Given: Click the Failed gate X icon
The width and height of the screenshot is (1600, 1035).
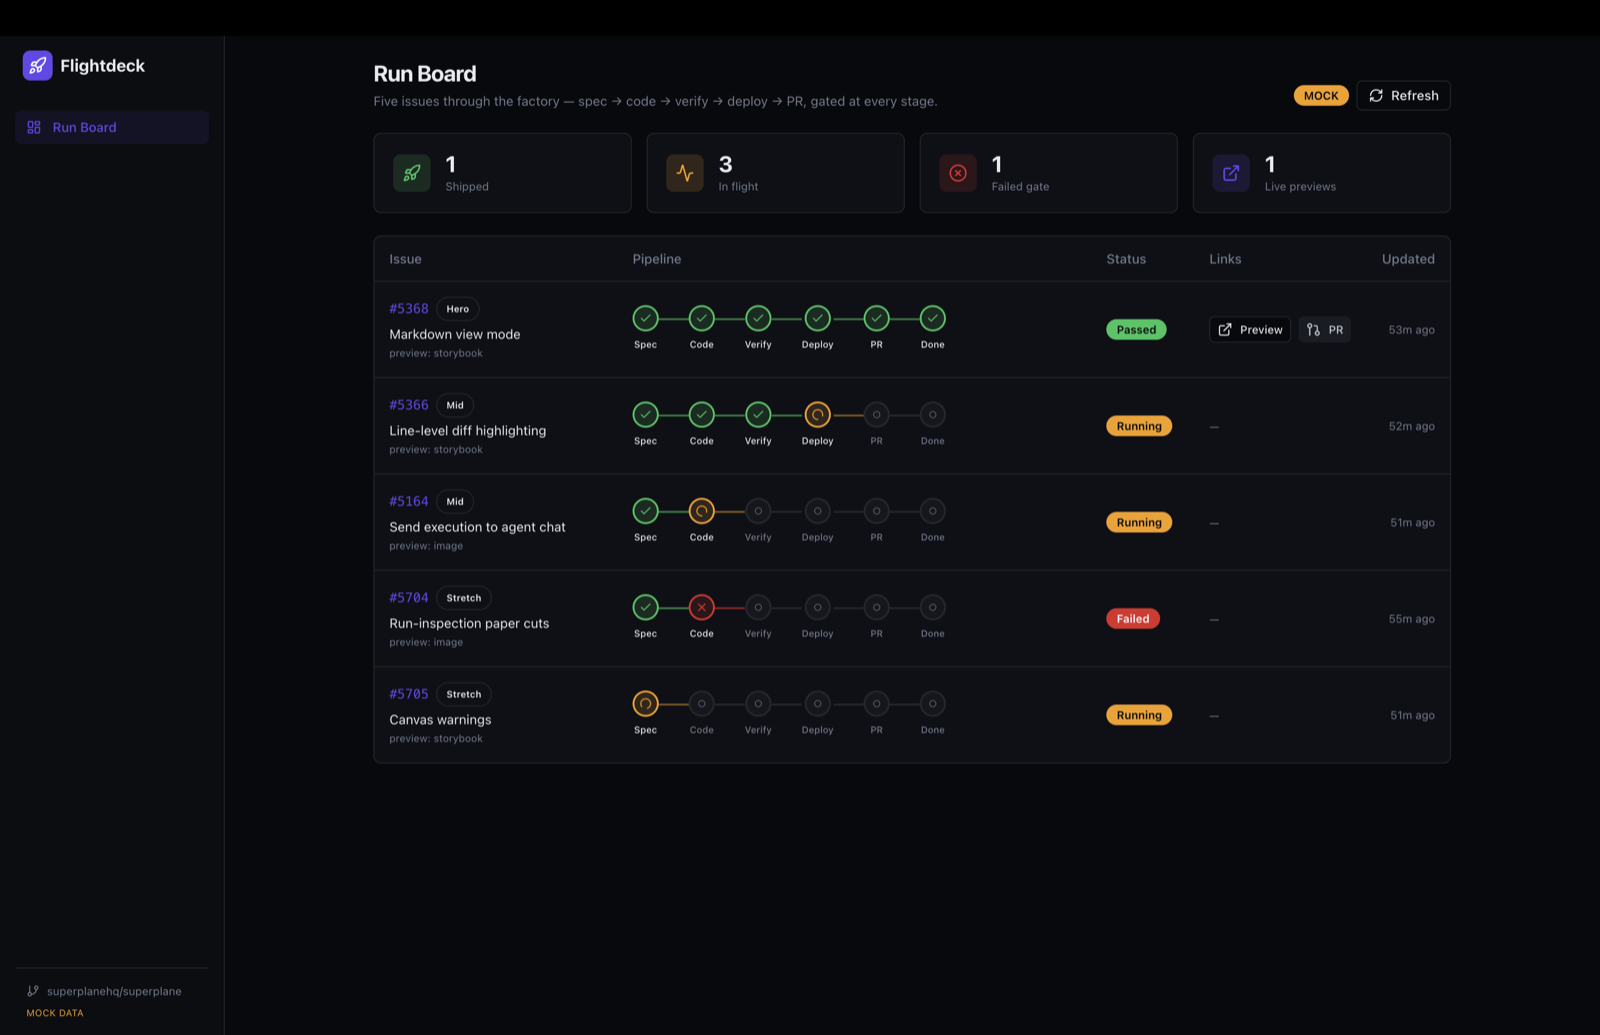Looking at the screenshot, I should click(958, 173).
